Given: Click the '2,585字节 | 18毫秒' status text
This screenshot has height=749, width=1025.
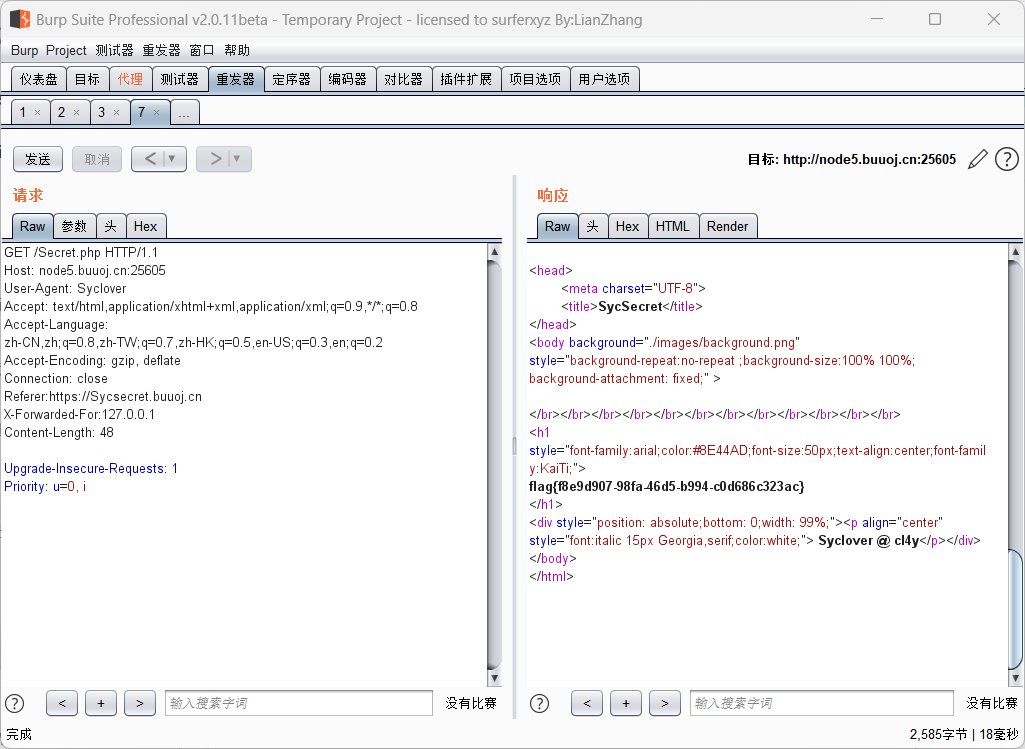Looking at the screenshot, I should pyautogui.click(x=964, y=735).
